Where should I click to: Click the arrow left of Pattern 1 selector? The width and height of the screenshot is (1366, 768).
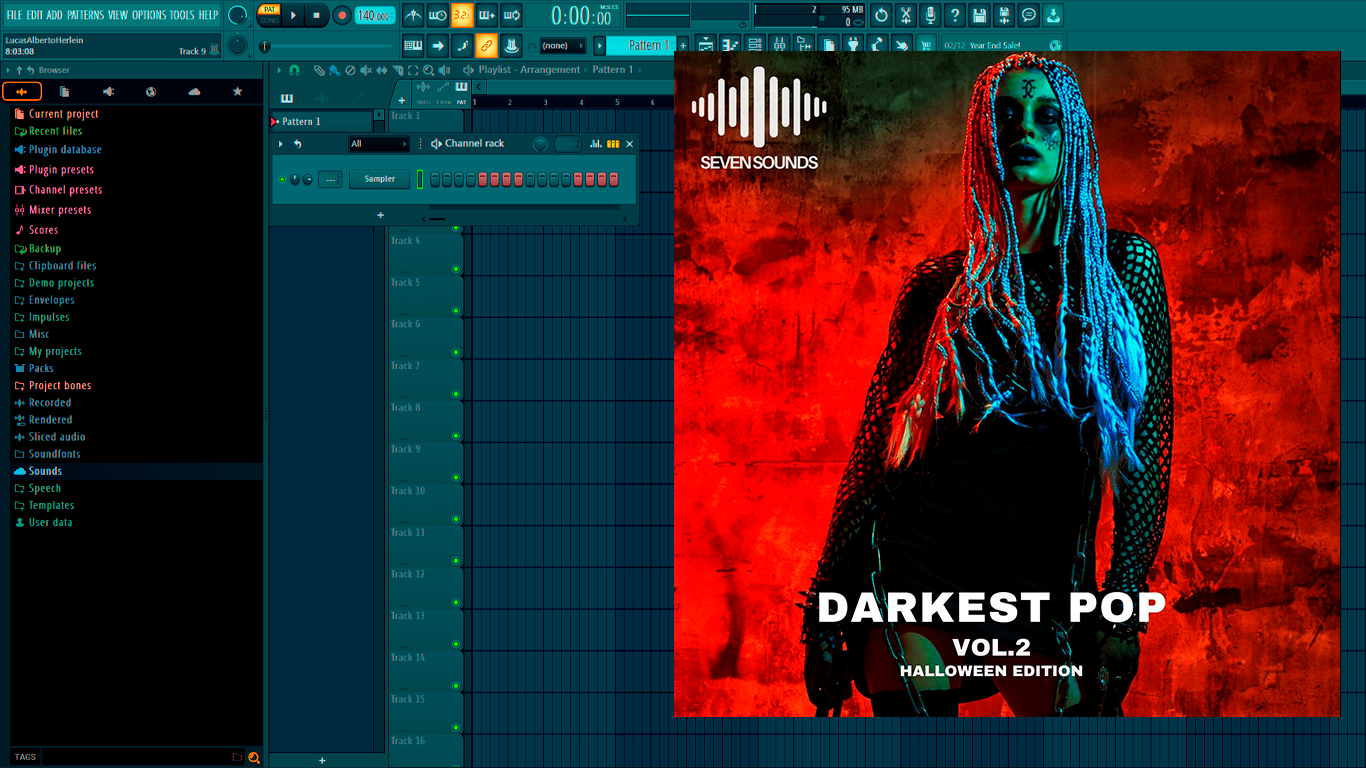(x=600, y=45)
